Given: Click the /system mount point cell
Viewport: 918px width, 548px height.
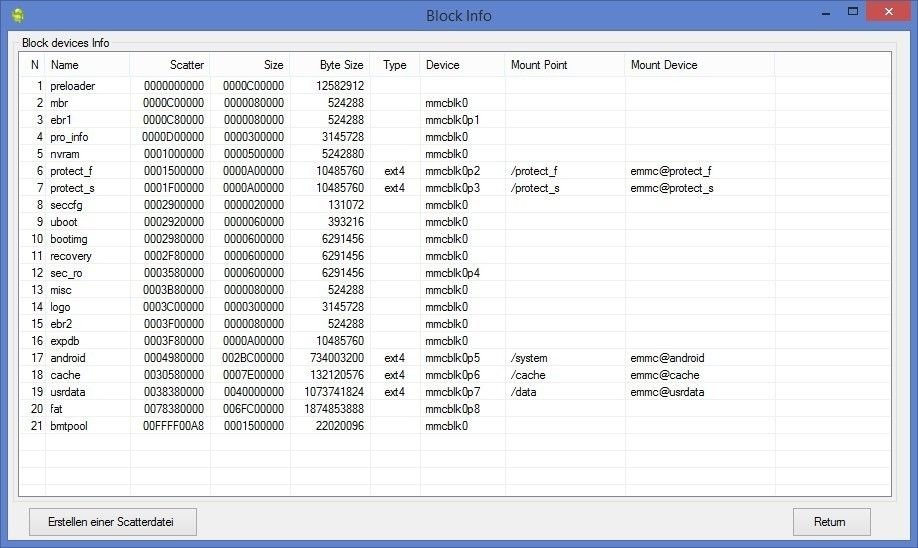Looking at the screenshot, I should pyautogui.click(x=529, y=358).
